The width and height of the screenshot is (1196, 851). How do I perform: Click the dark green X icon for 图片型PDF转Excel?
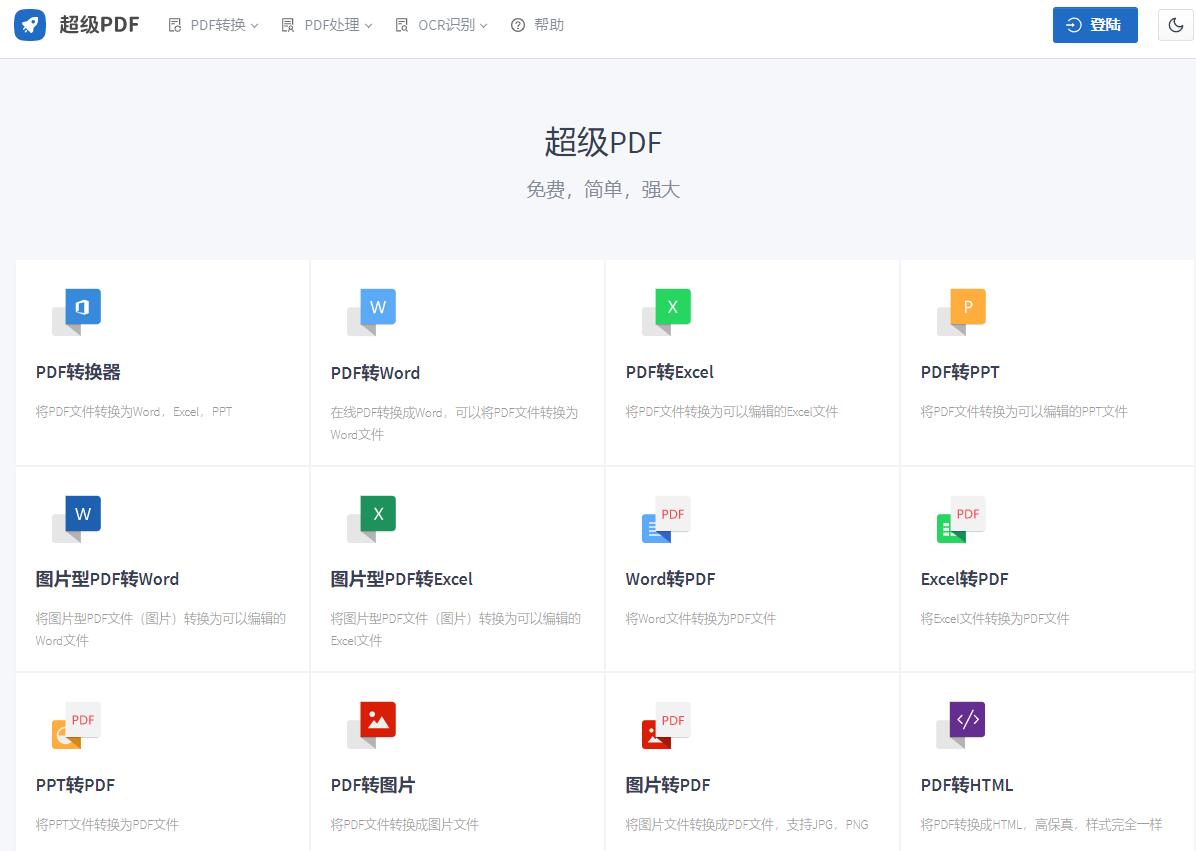pos(371,519)
